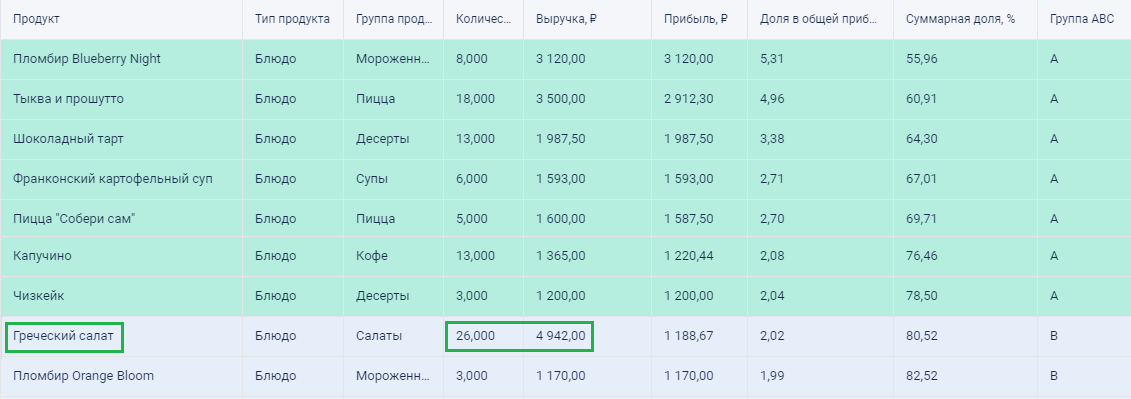
Task: Select the Чизкейк product row
Action: [566, 296]
